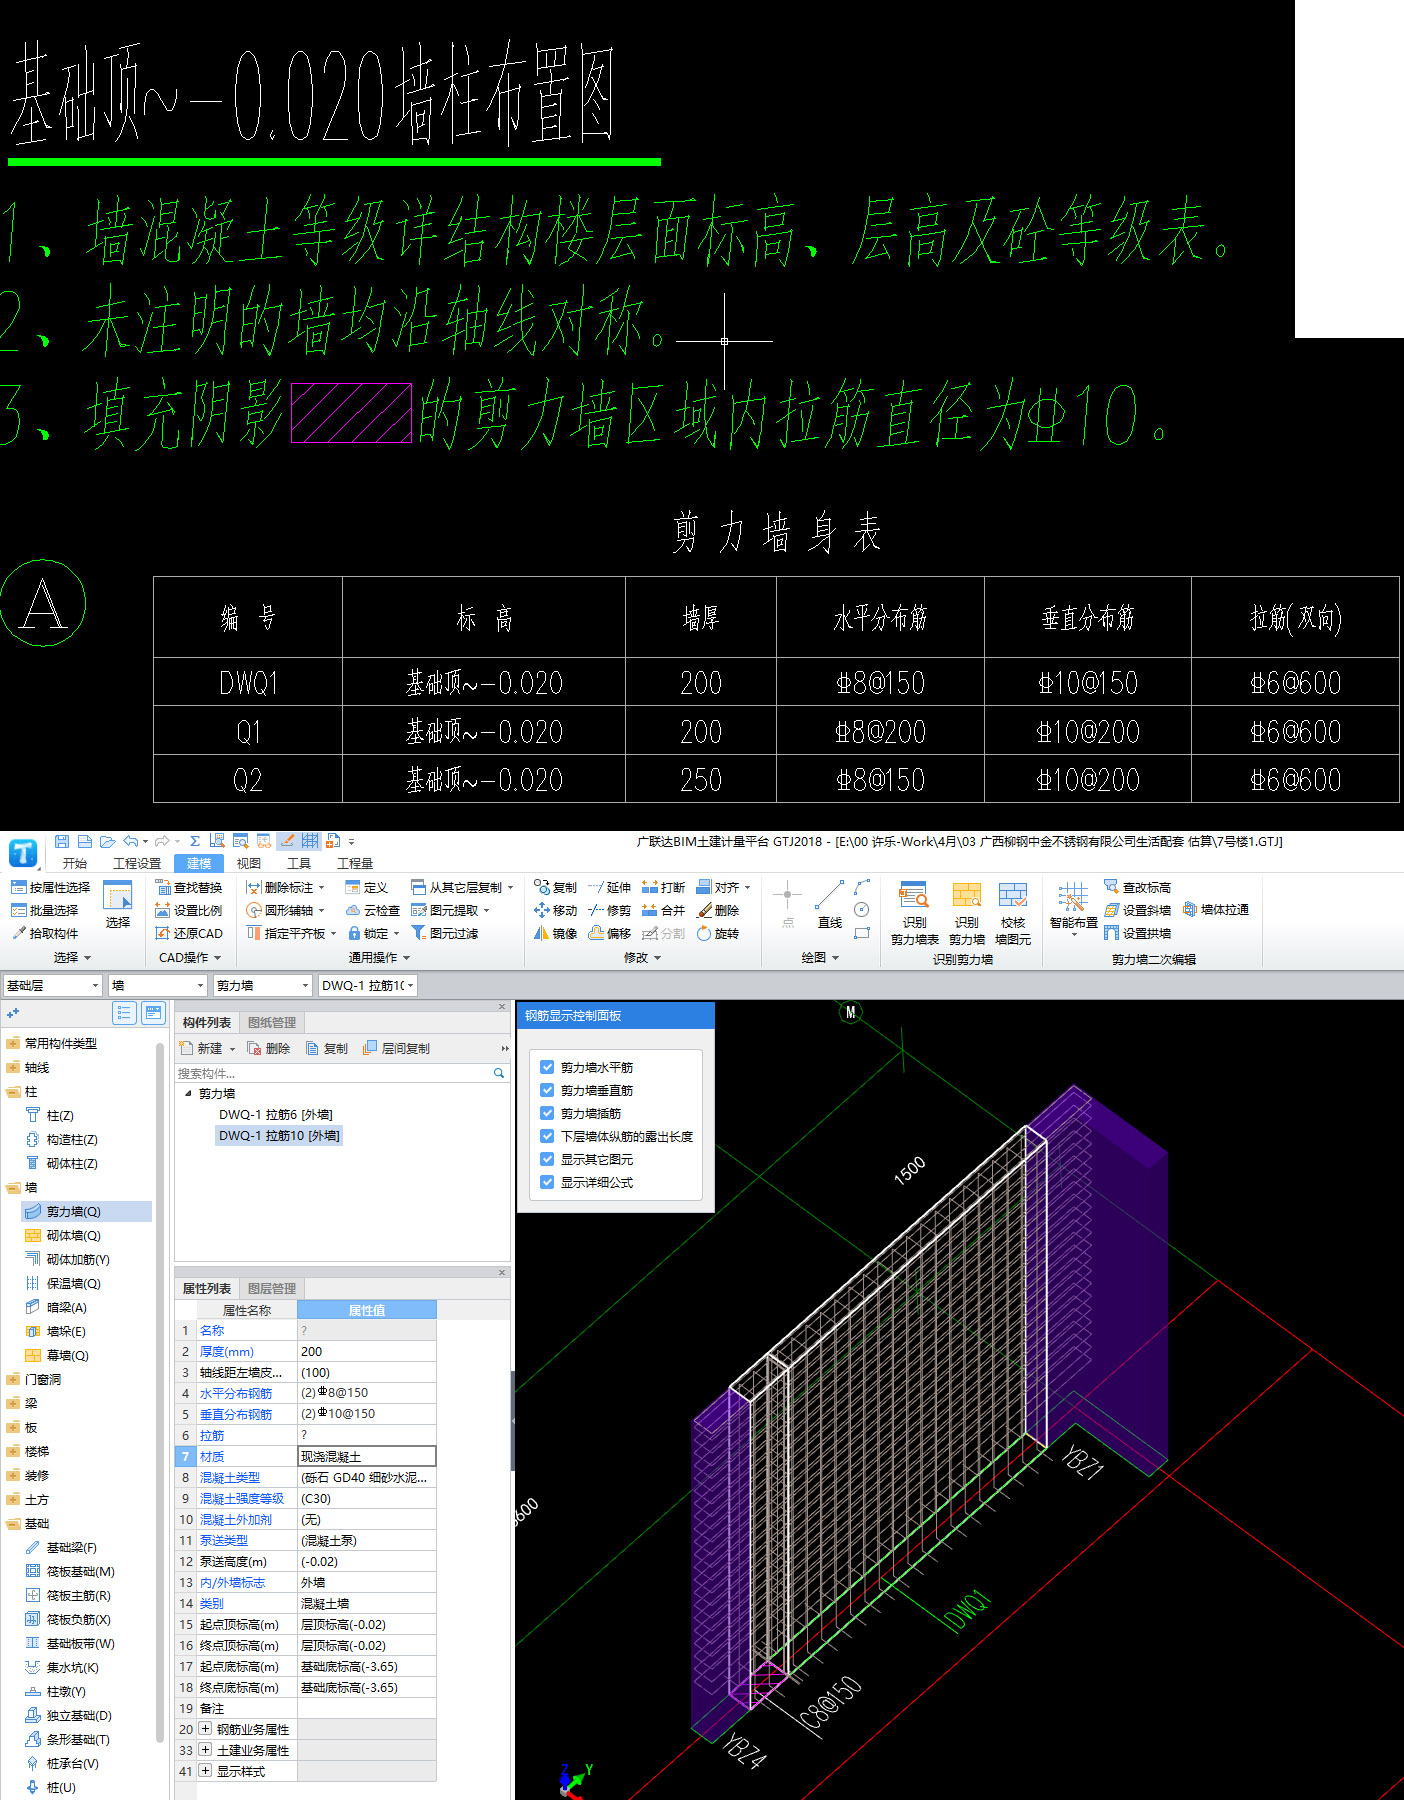Click the 旋转 rotate tool

[718, 933]
